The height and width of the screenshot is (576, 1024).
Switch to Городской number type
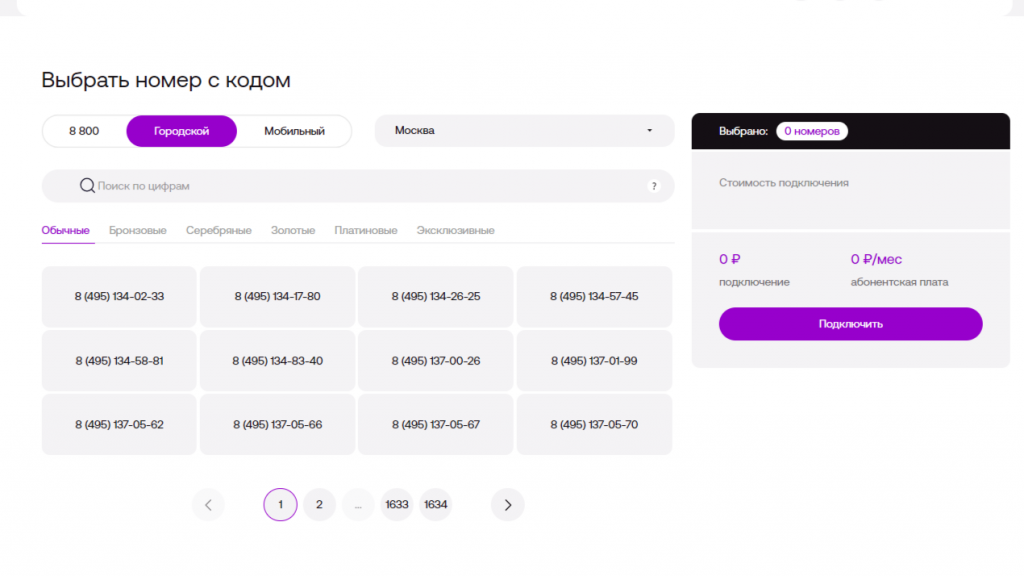coord(181,131)
